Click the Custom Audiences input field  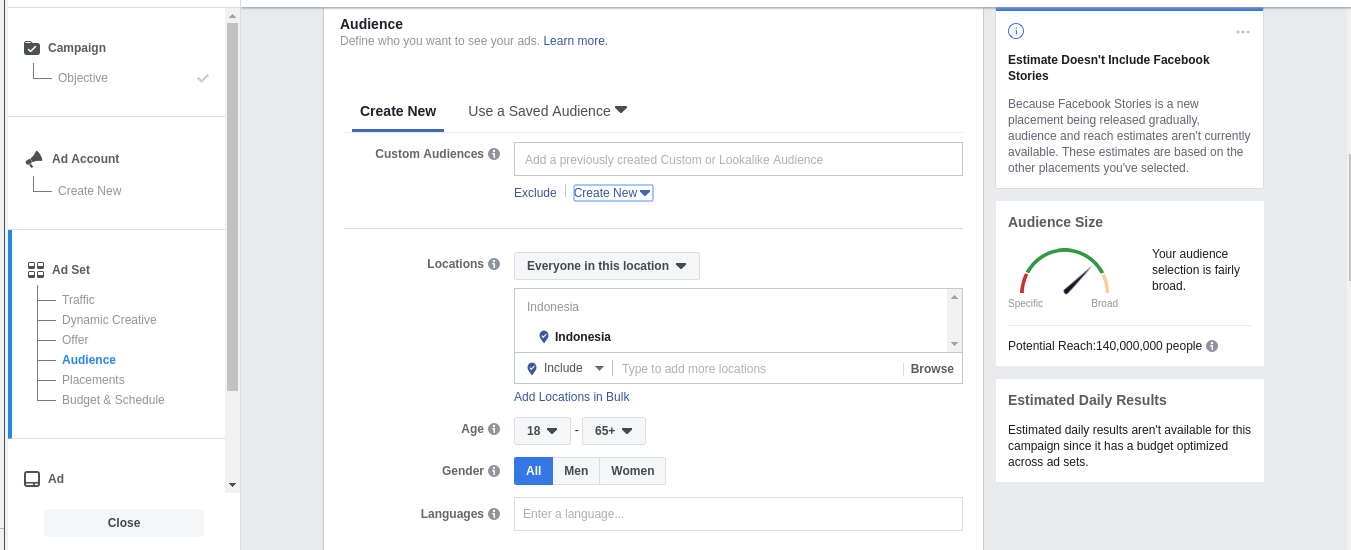click(x=738, y=159)
